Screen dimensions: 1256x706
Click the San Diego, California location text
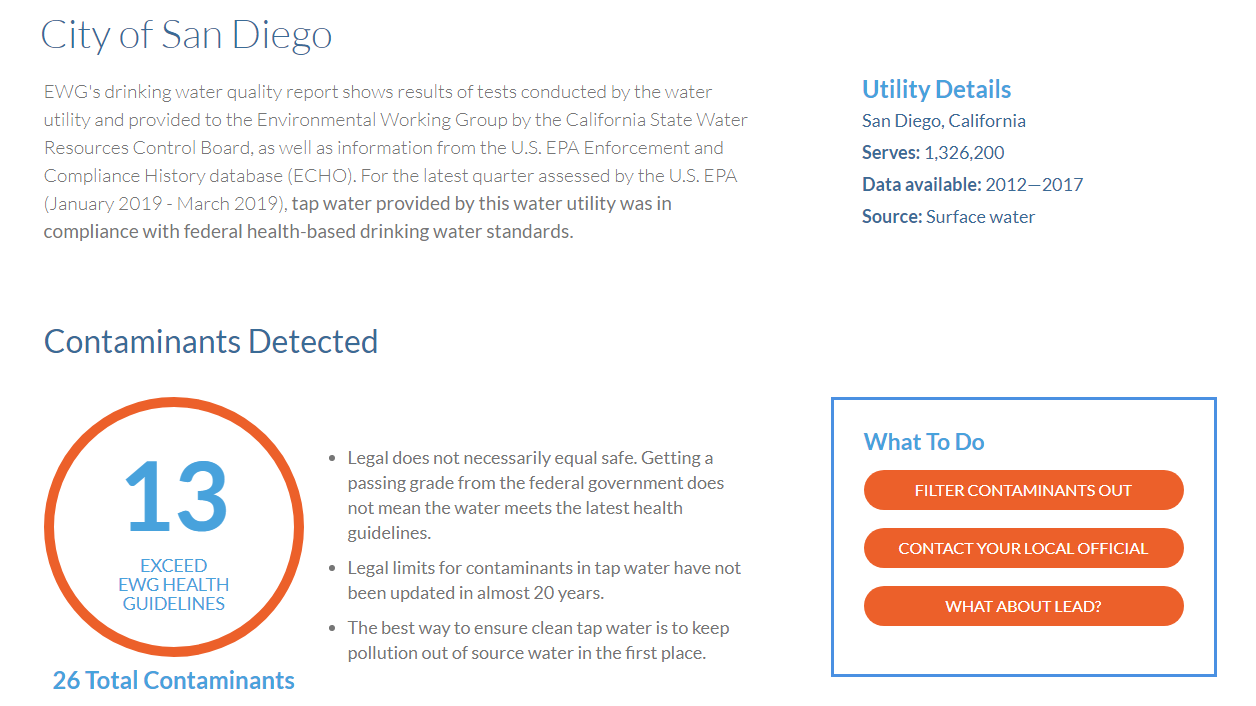pyautogui.click(x=944, y=121)
